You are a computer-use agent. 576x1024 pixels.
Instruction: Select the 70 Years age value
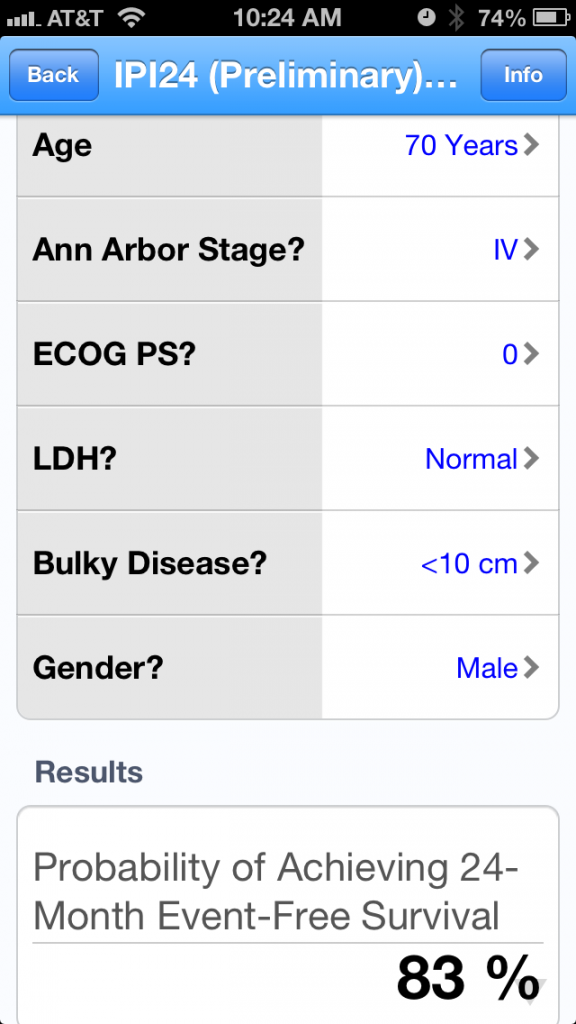tap(461, 145)
